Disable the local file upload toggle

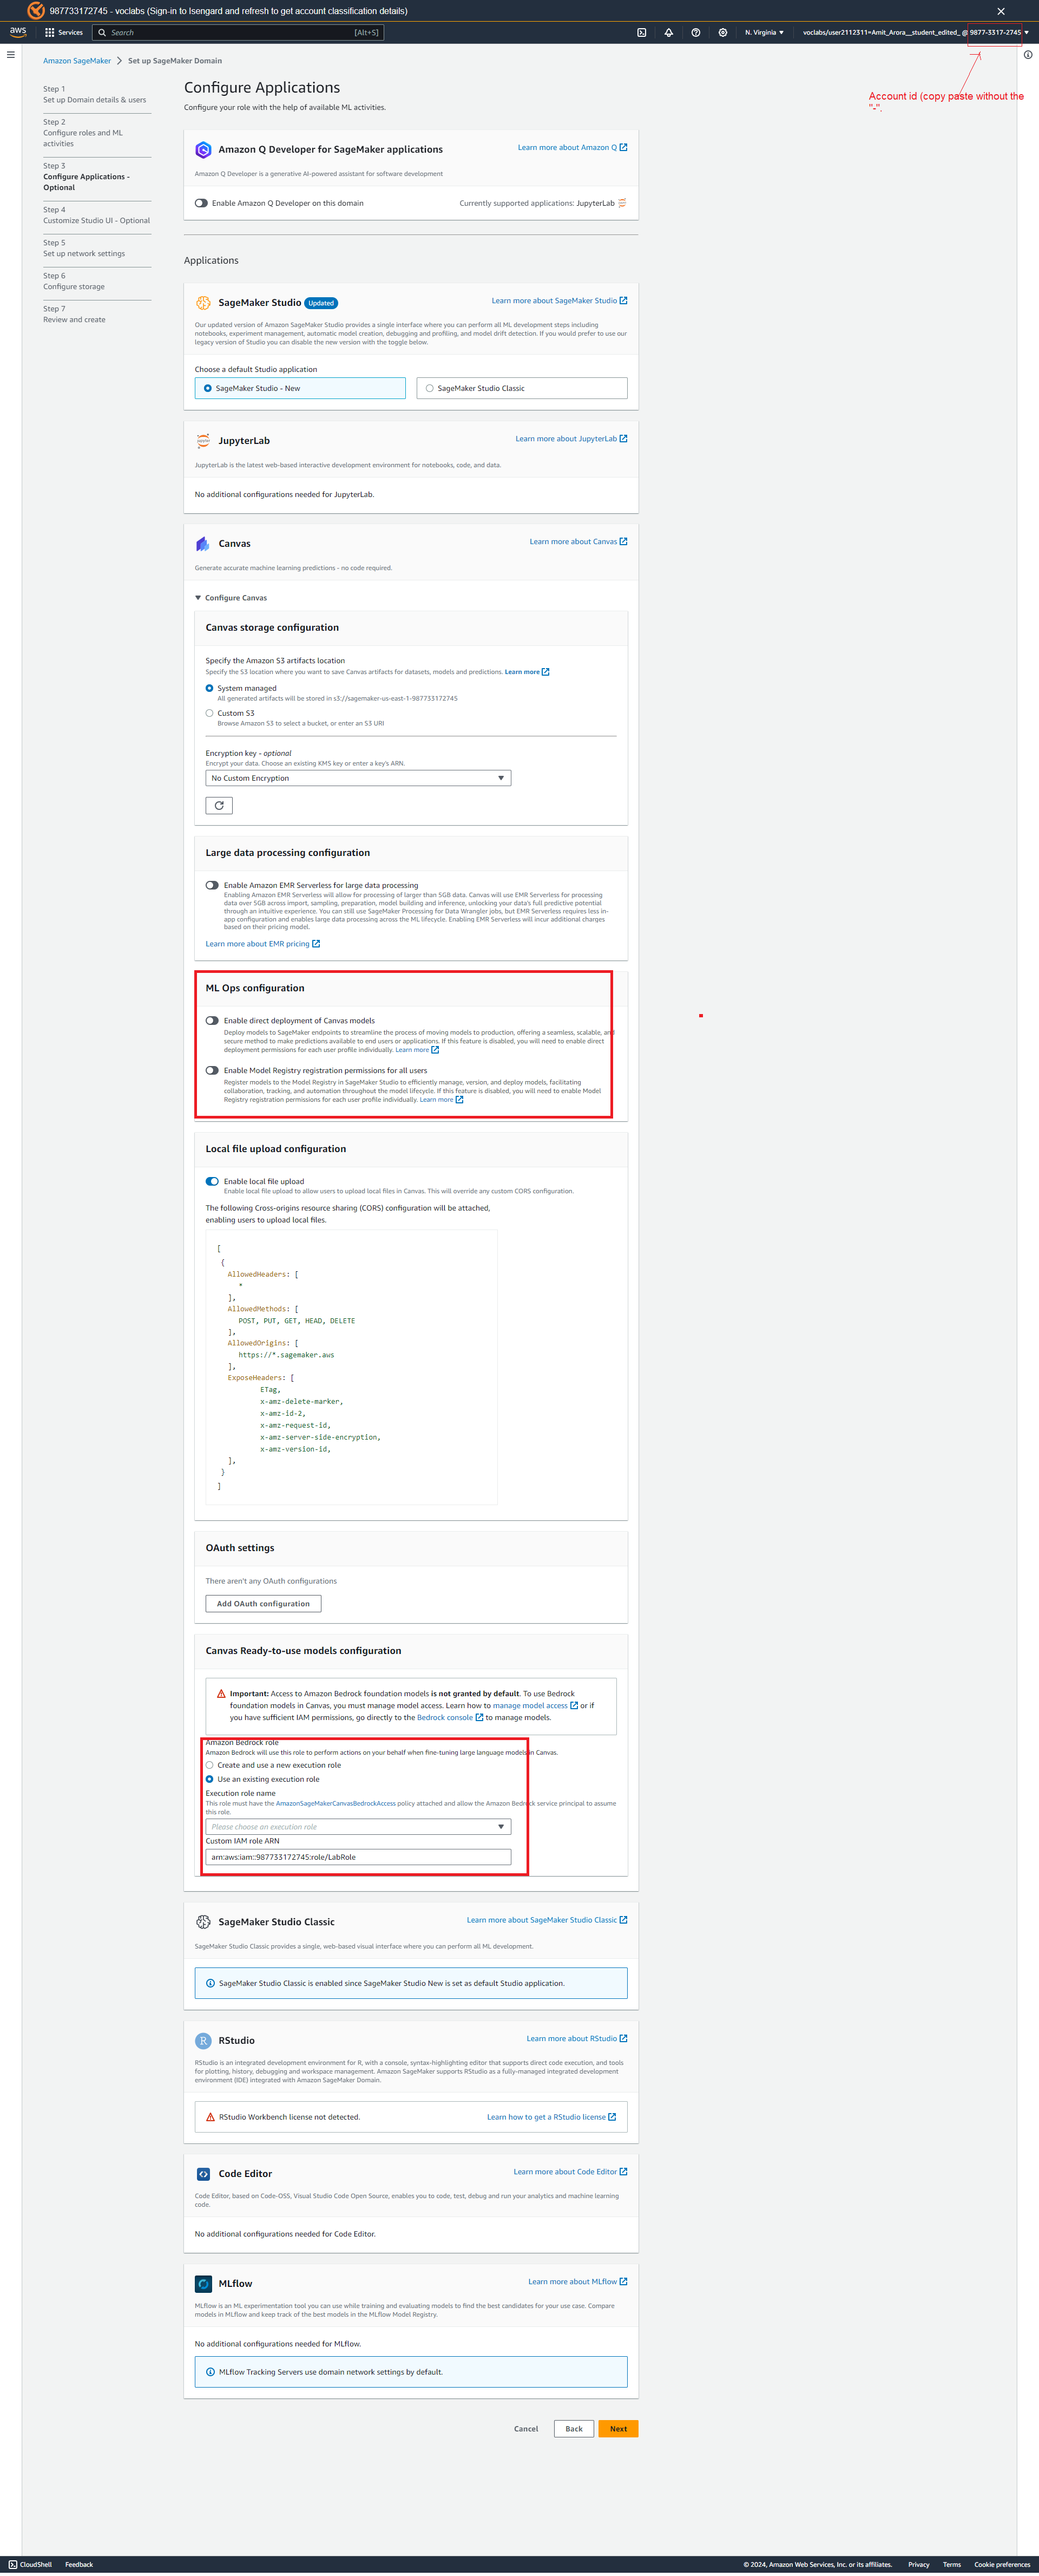click(x=212, y=1181)
